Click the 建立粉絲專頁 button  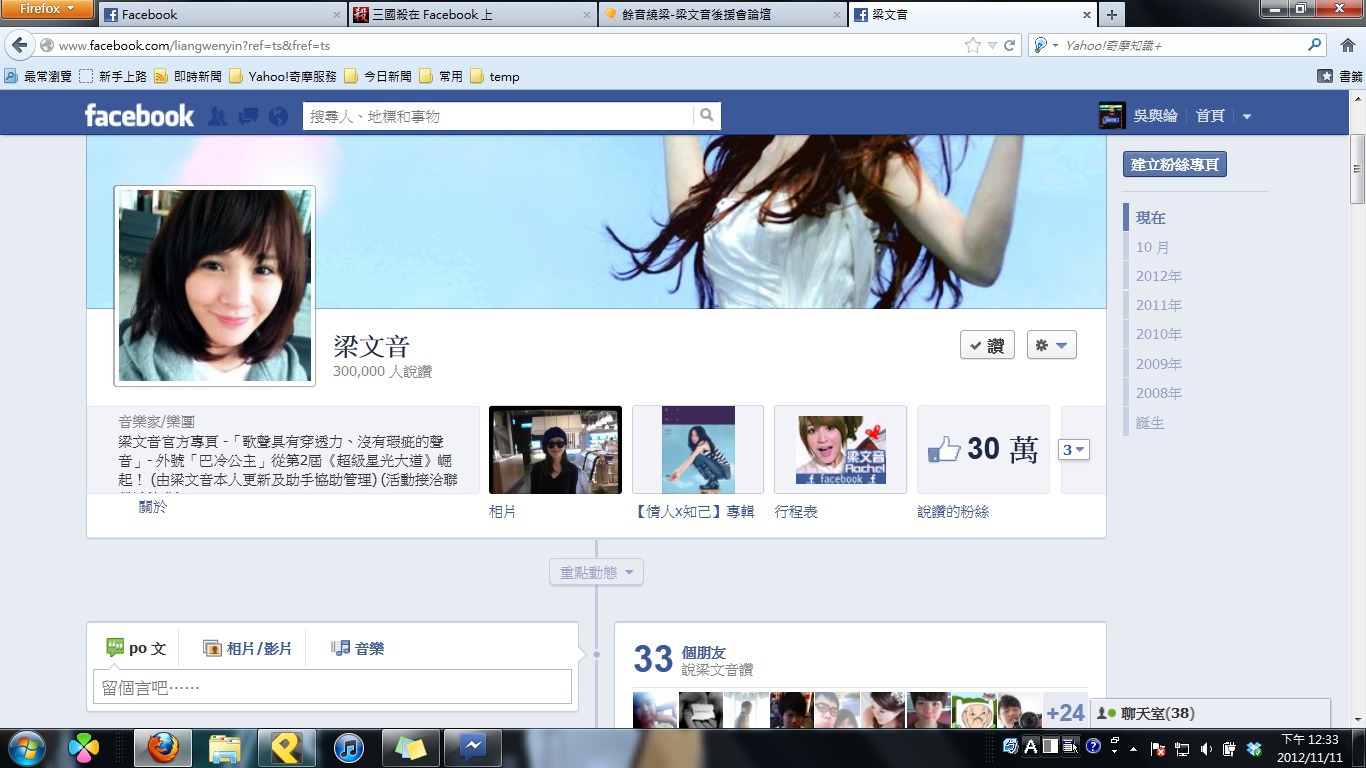click(x=1175, y=165)
